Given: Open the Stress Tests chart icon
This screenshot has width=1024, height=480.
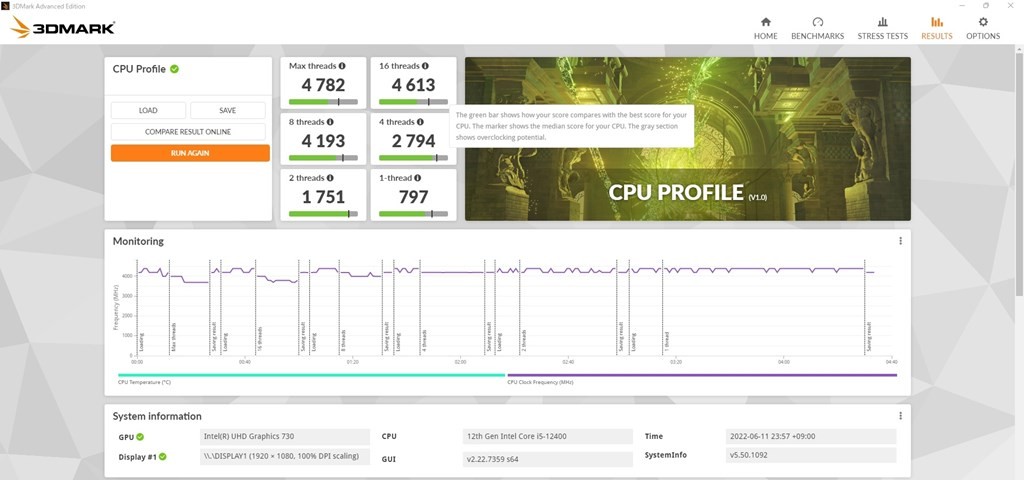Looking at the screenshot, I should point(882,22).
